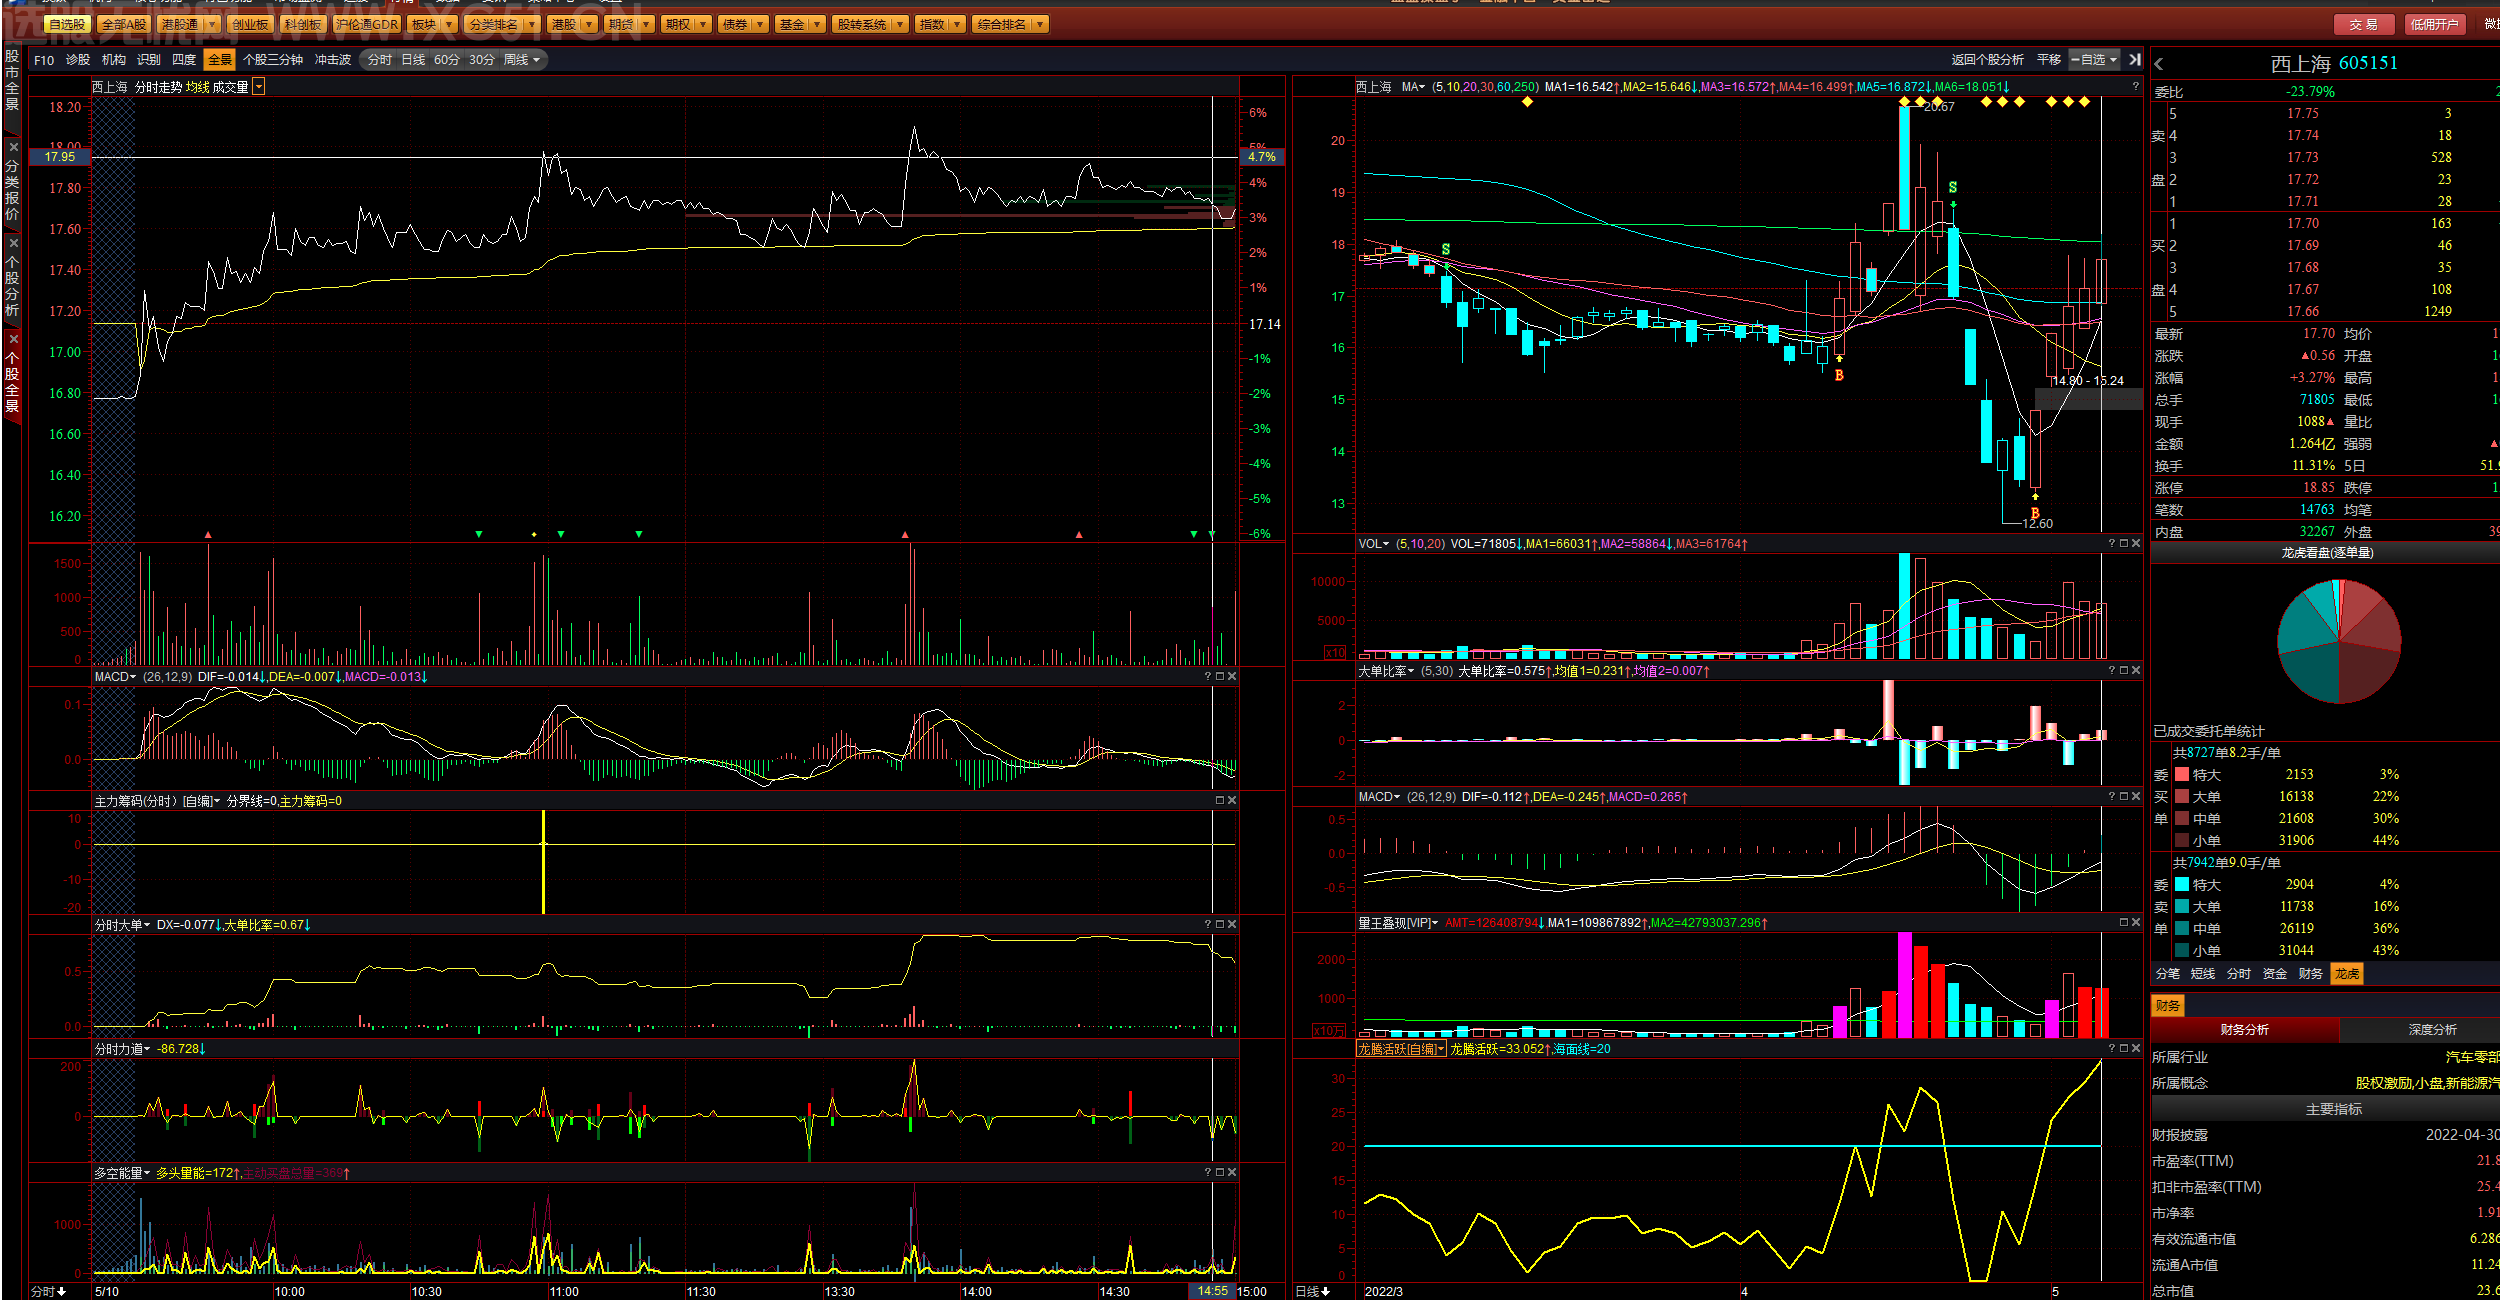Open the 综合排名 dropdown arrow
Image resolution: width=2500 pixels, height=1300 pixels.
click(1040, 24)
